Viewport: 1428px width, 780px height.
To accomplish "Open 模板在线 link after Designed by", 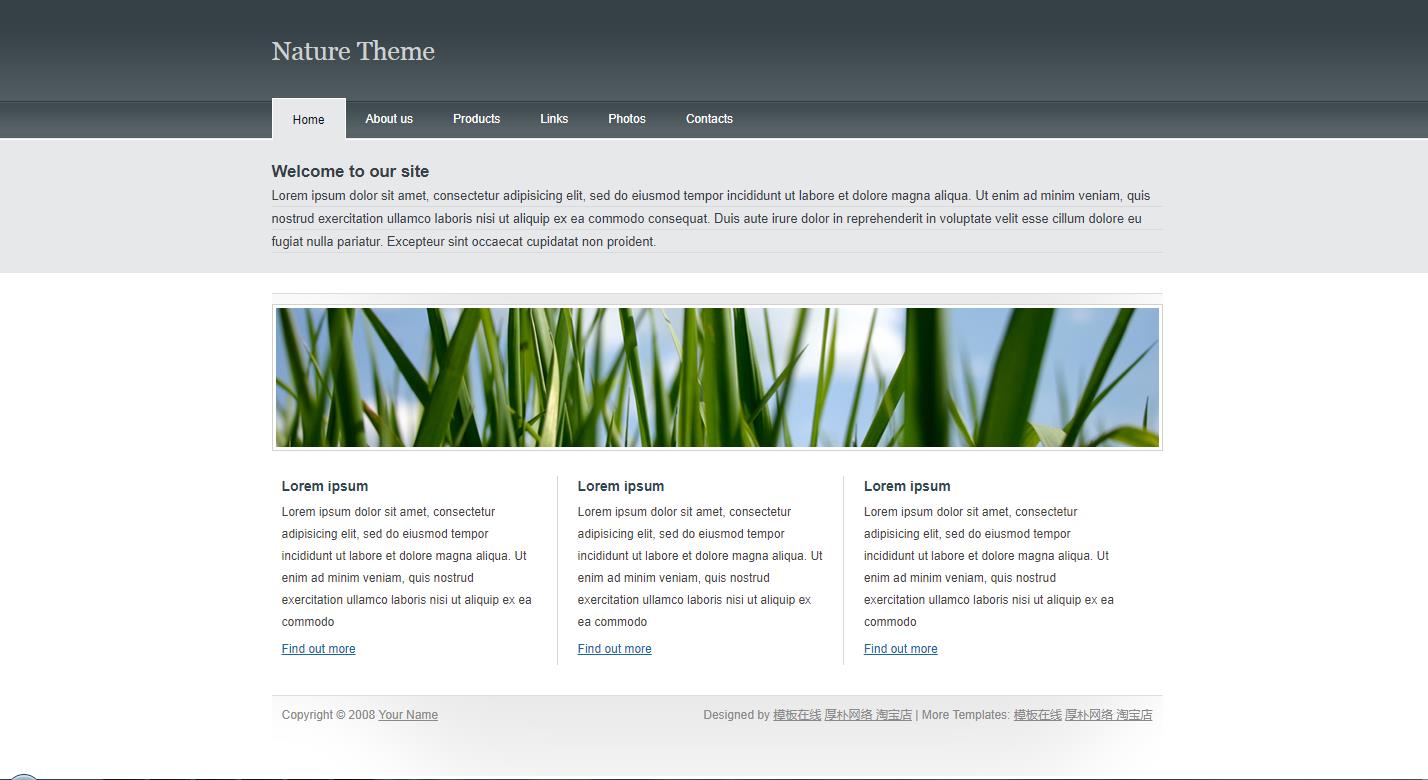I will [x=797, y=715].
